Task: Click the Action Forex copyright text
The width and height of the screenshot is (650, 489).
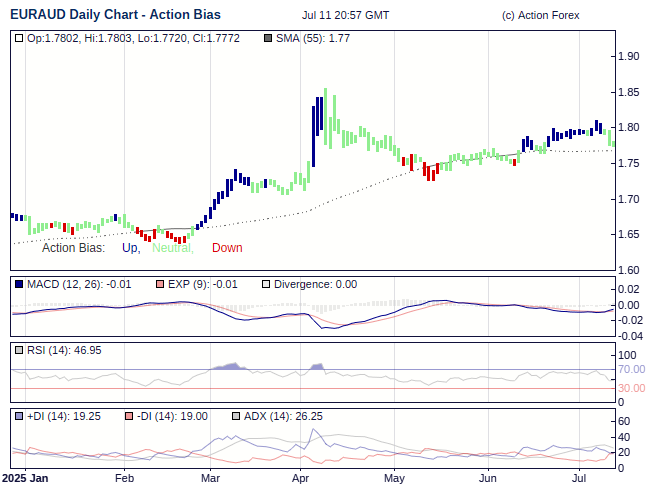Action: [x=540, y=15]
